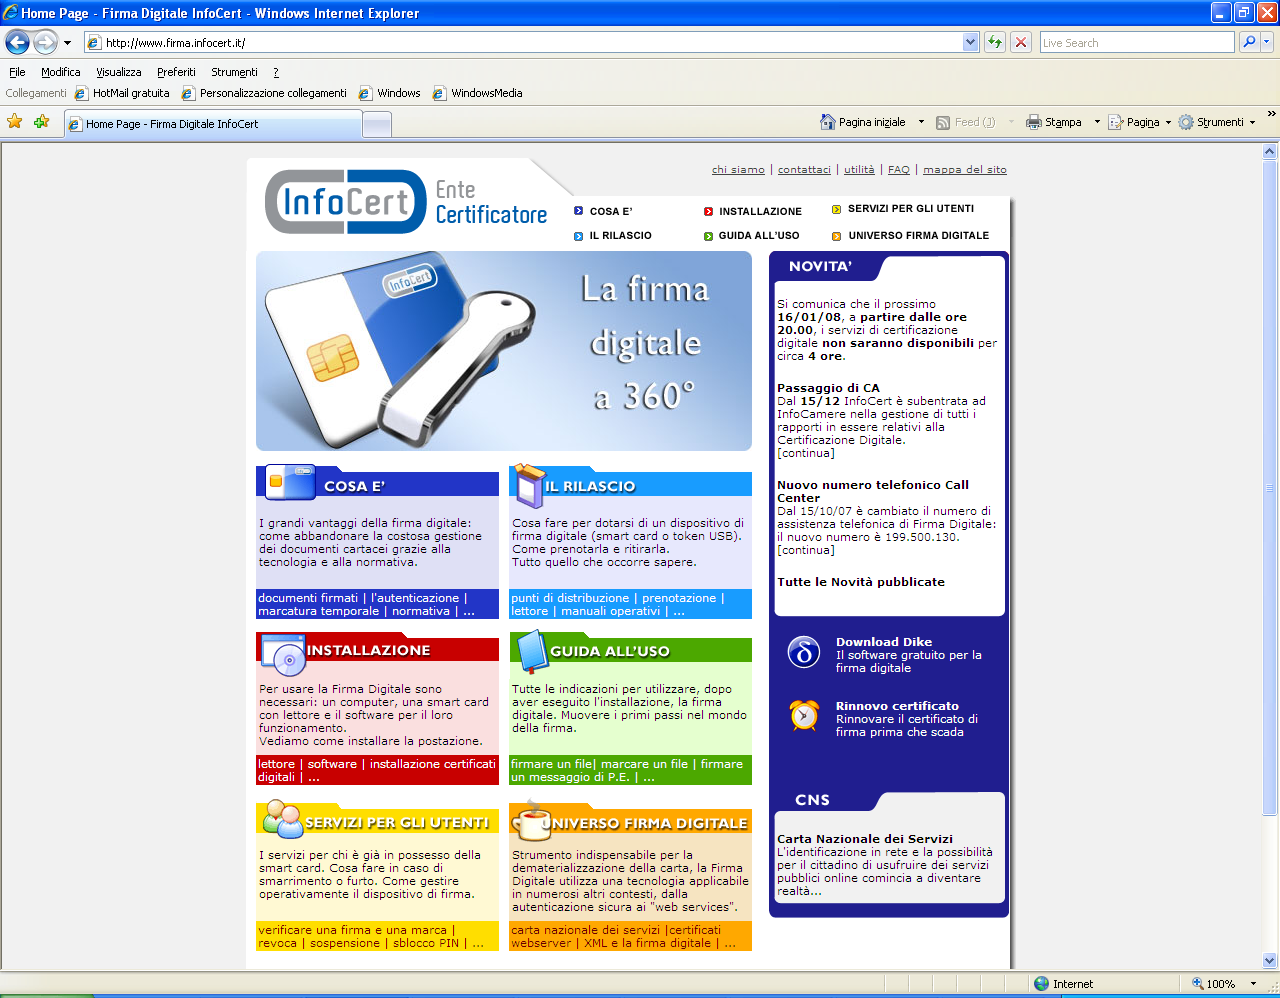The height and width of the screenshot is (998, 1280).
Task: Click the Internet security zone globe icon
Action: 1042,984
